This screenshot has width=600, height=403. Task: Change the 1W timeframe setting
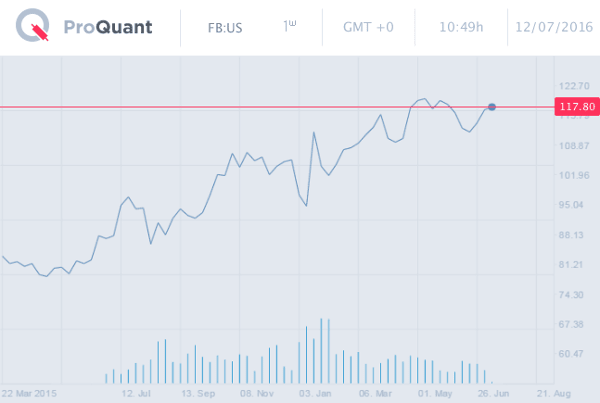(291, 27)
